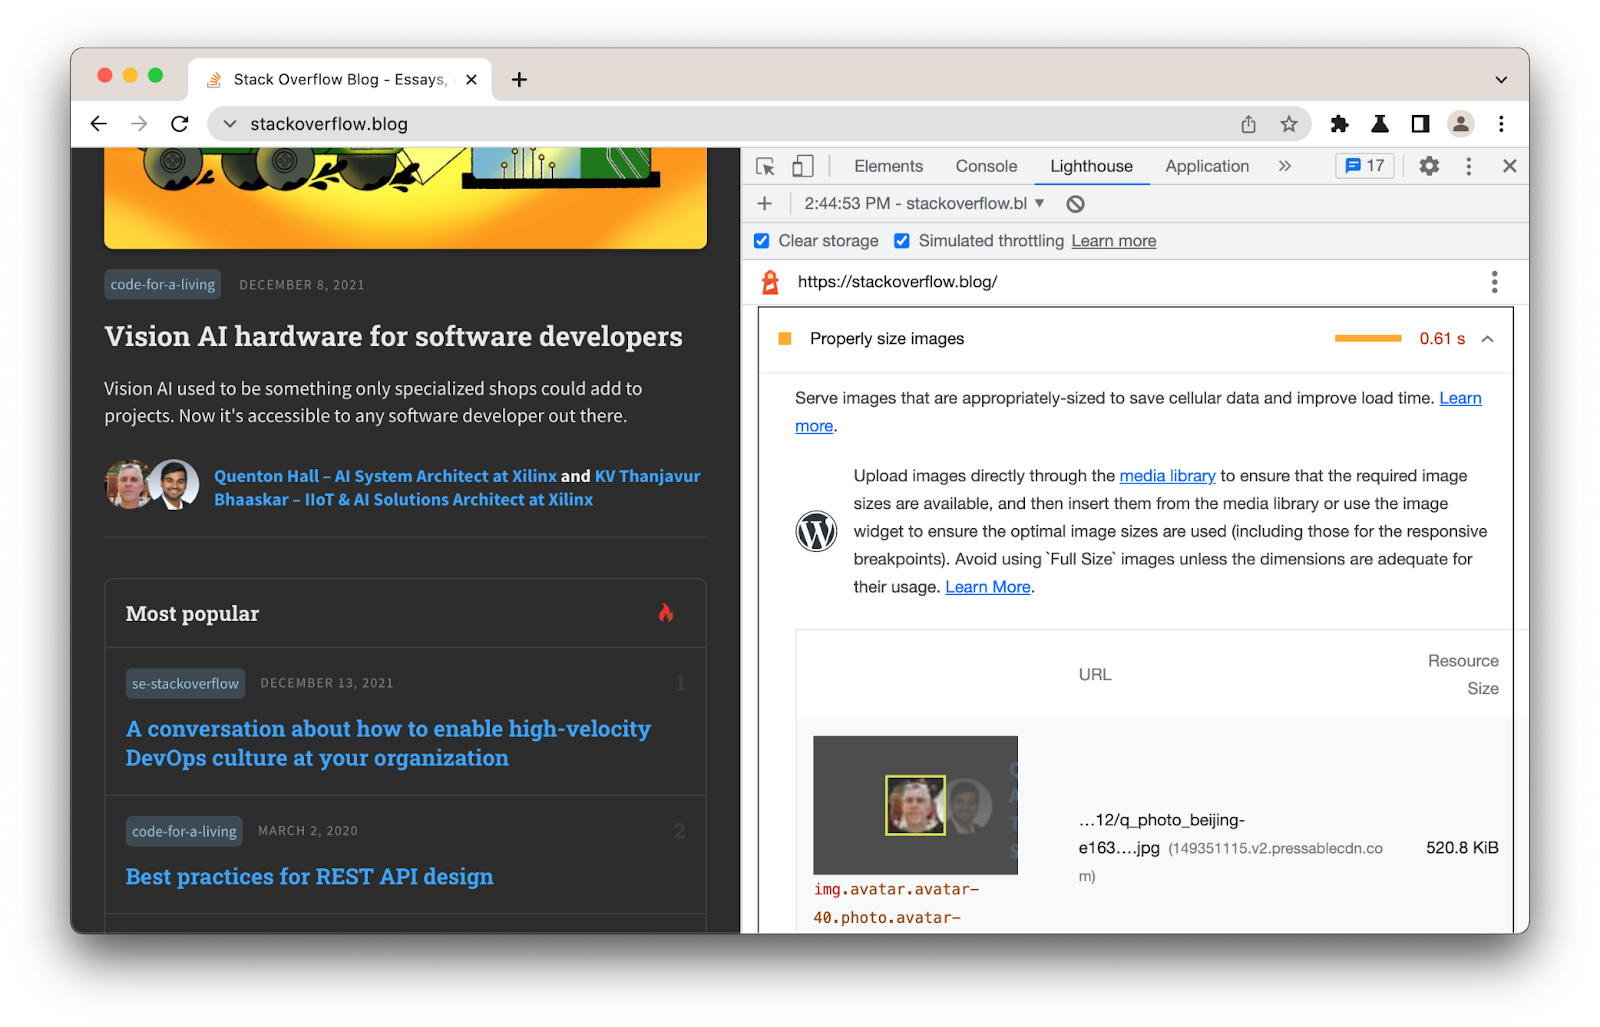Open DevTools settings gear

click(x=1429, y=166)
